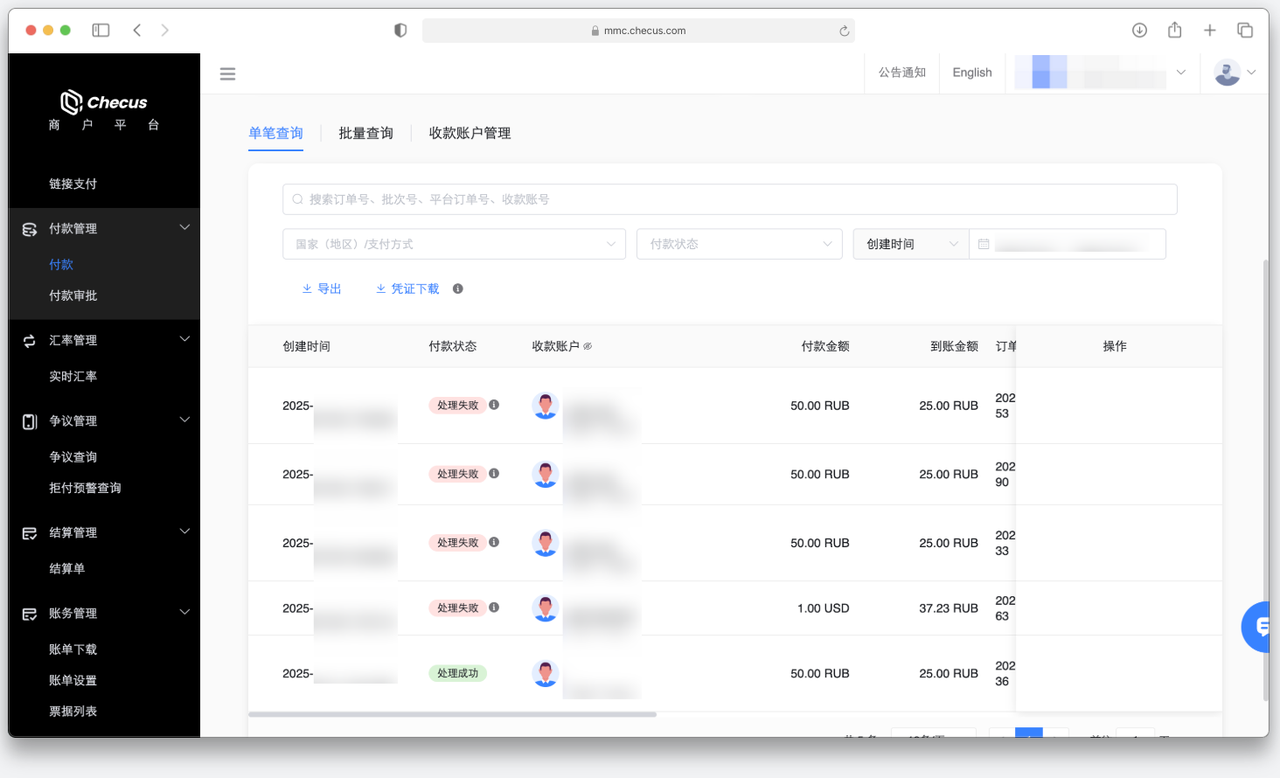Click the Safari share icon
This screenshot has height=778, width=1280.
1175,30
